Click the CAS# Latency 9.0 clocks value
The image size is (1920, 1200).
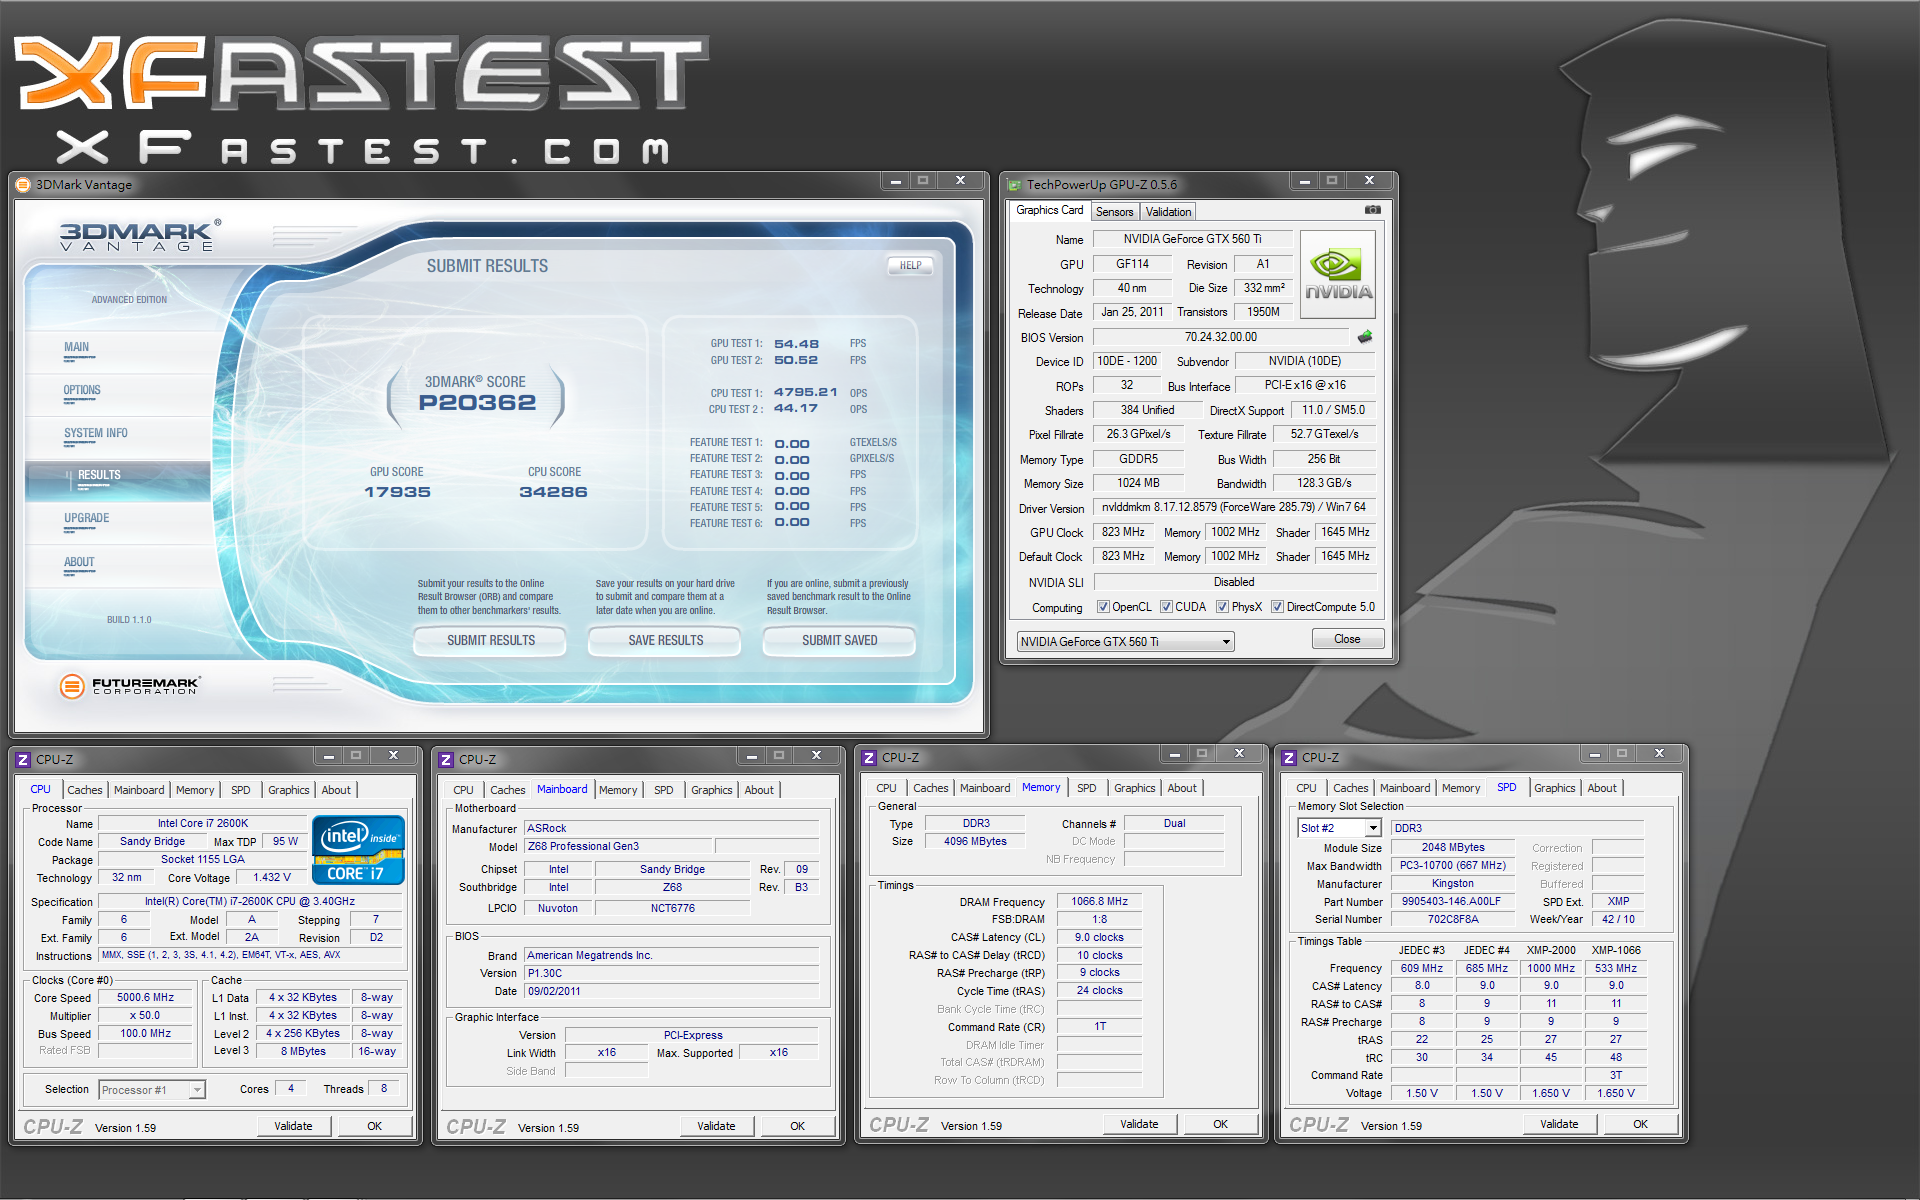click(x=1099, y=937)
